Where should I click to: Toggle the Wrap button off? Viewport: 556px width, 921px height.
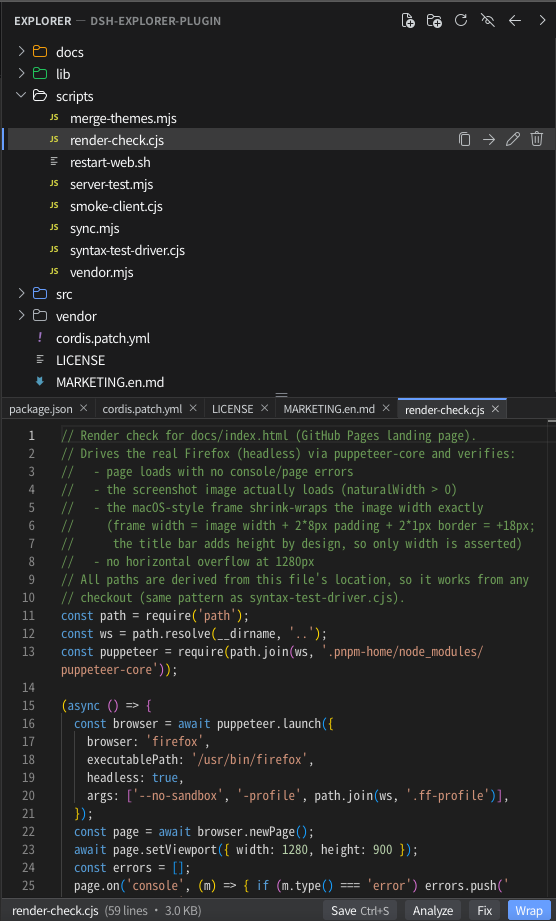[x=529, y=910]
